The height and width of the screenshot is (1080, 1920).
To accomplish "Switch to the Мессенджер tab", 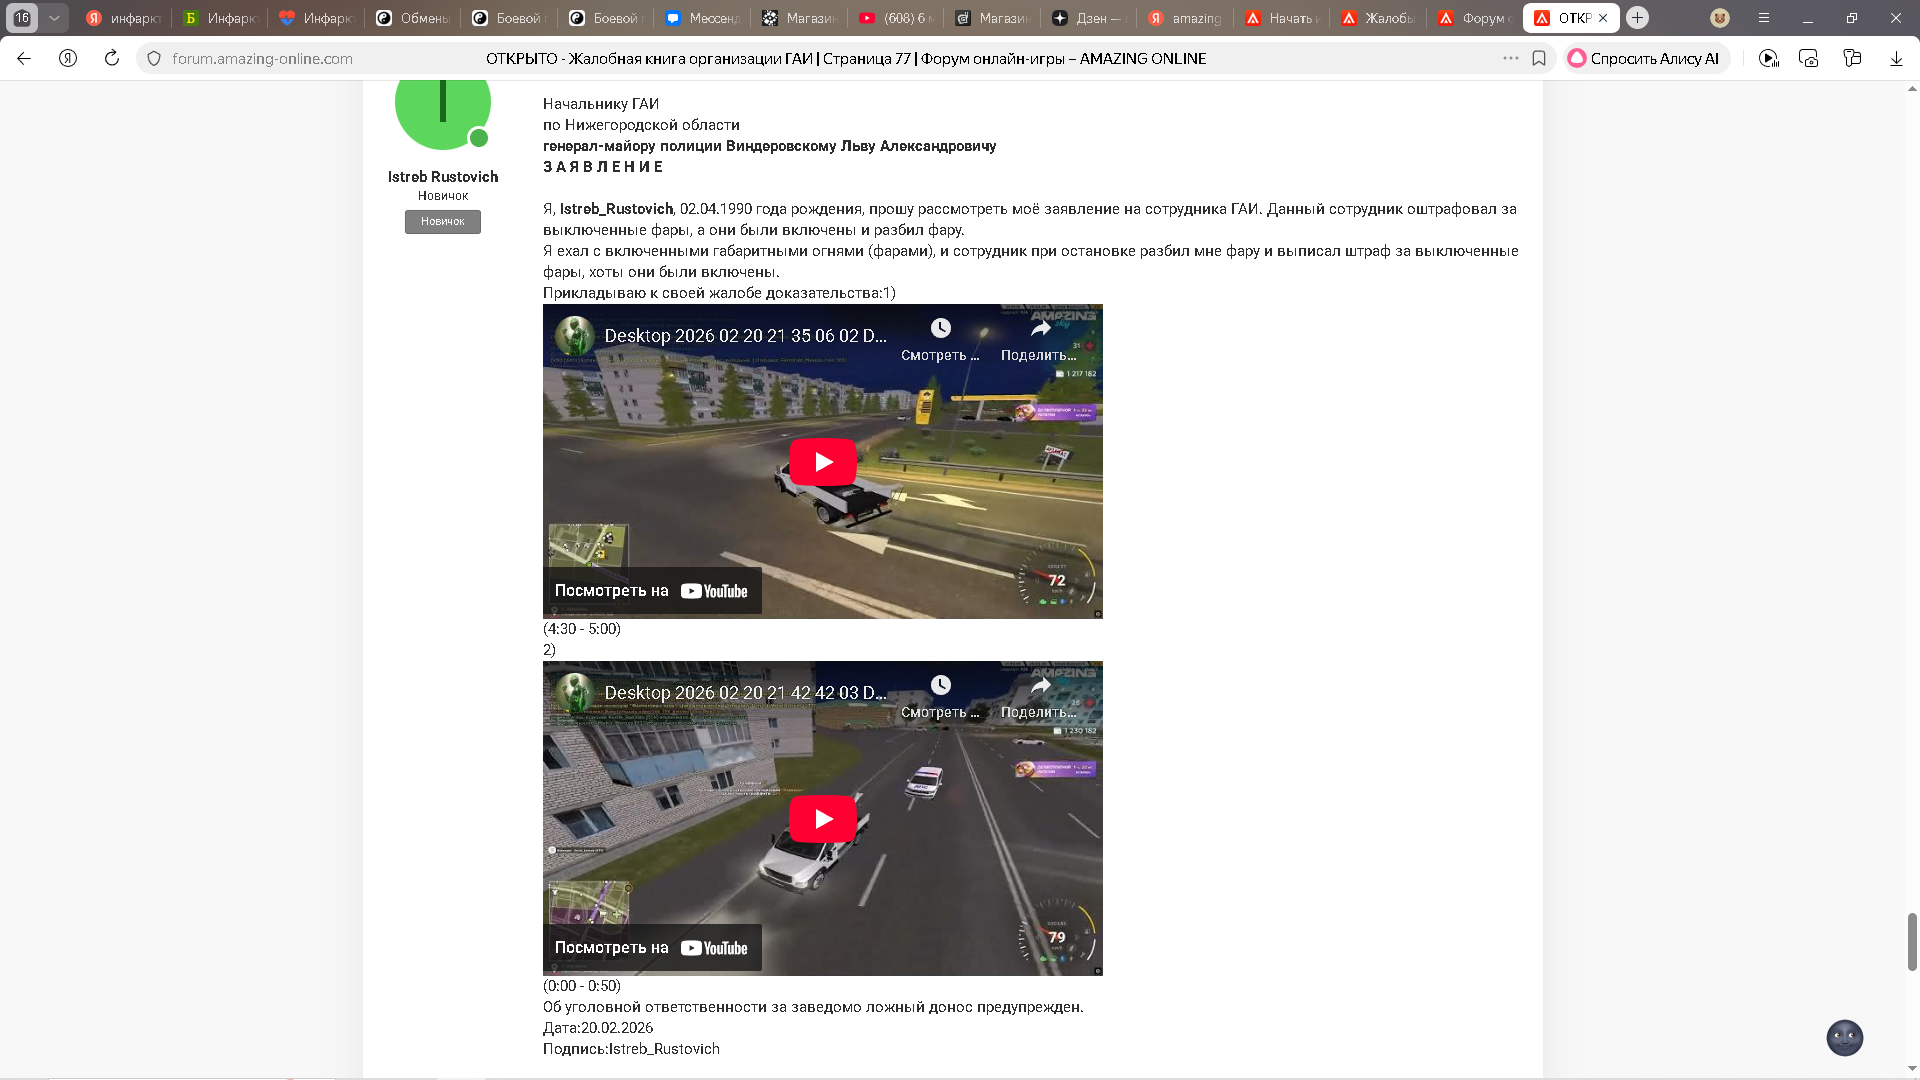I will 703,18.
